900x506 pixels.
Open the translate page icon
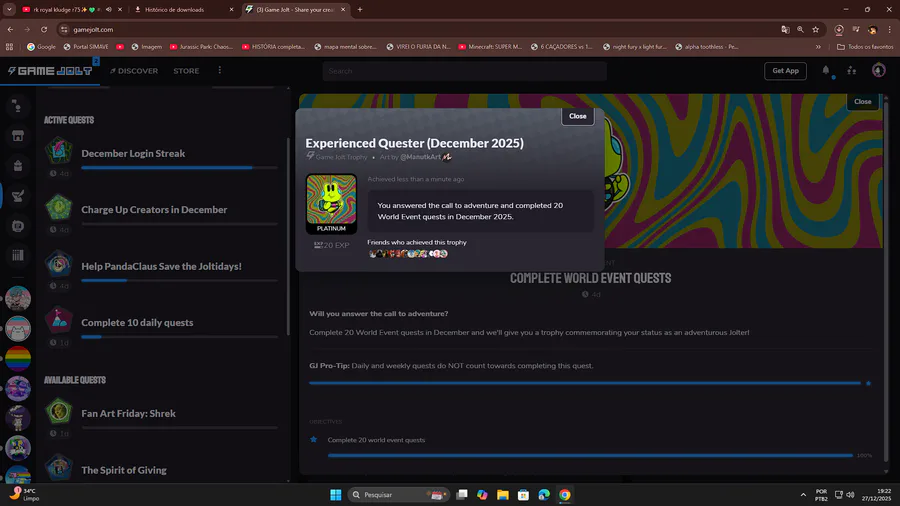[x=785, y=29]
